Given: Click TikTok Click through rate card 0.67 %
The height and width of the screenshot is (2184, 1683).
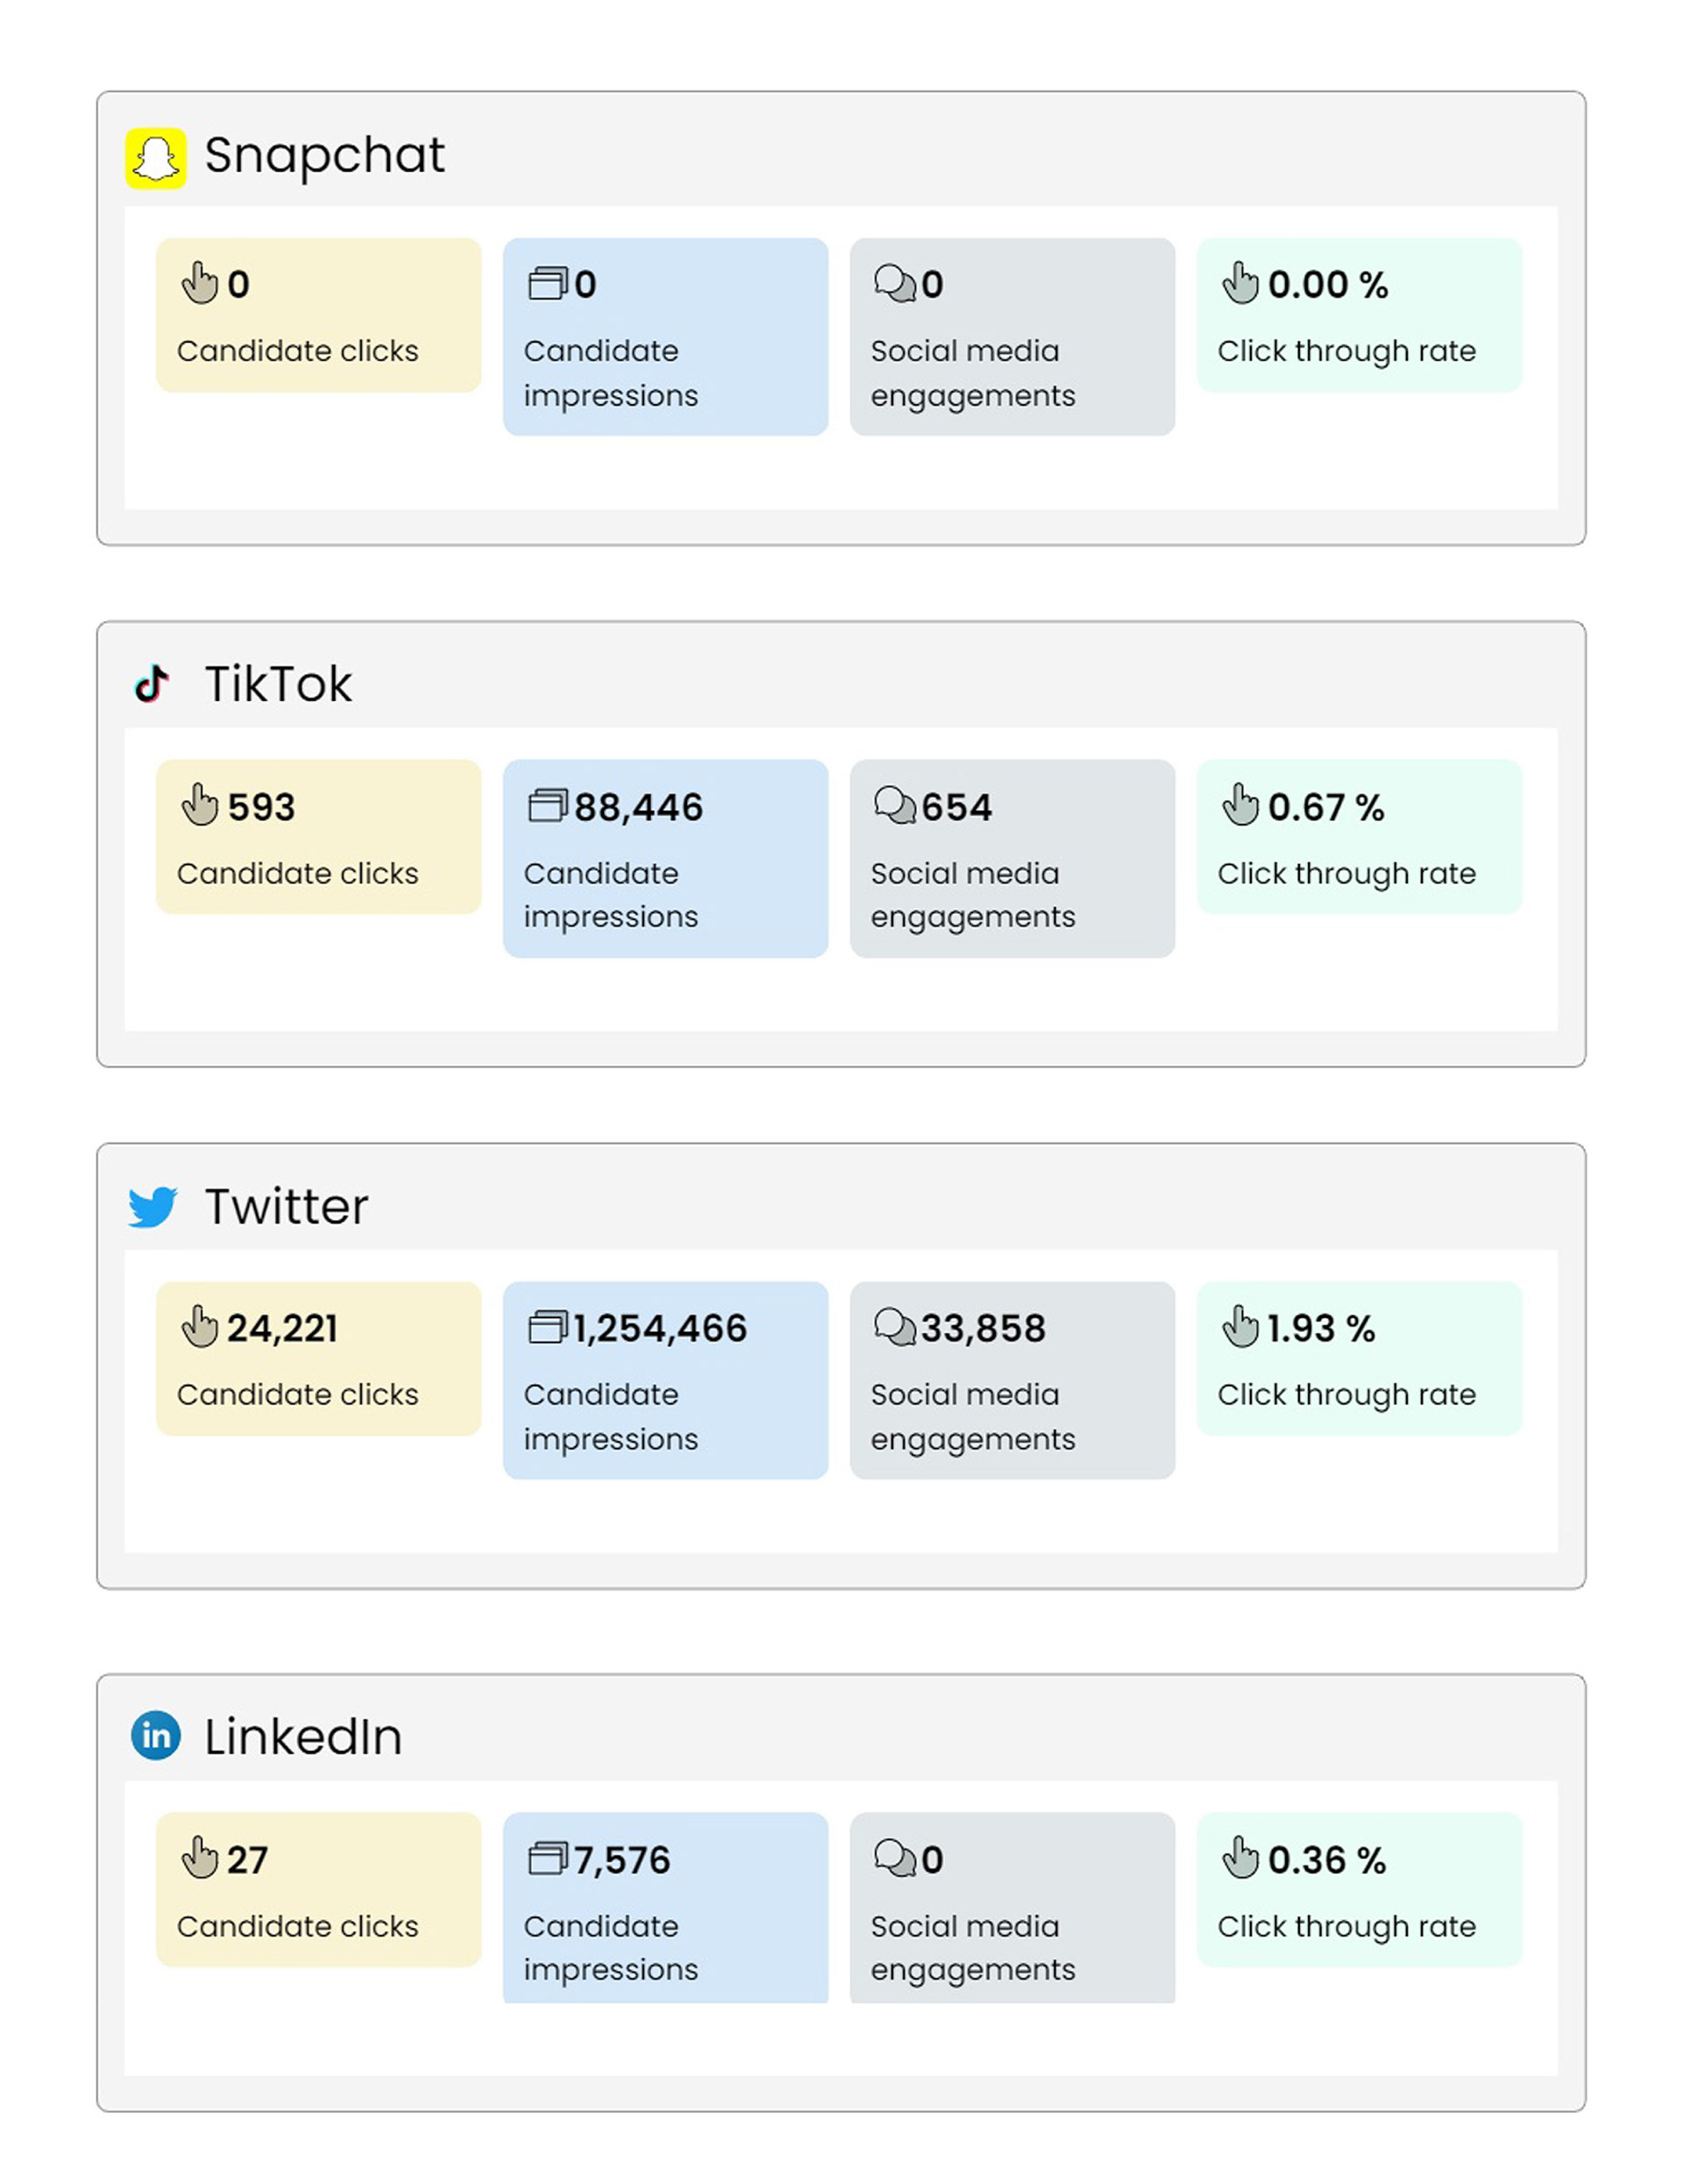Looking at the screenshot, I should click(1359, 837).
